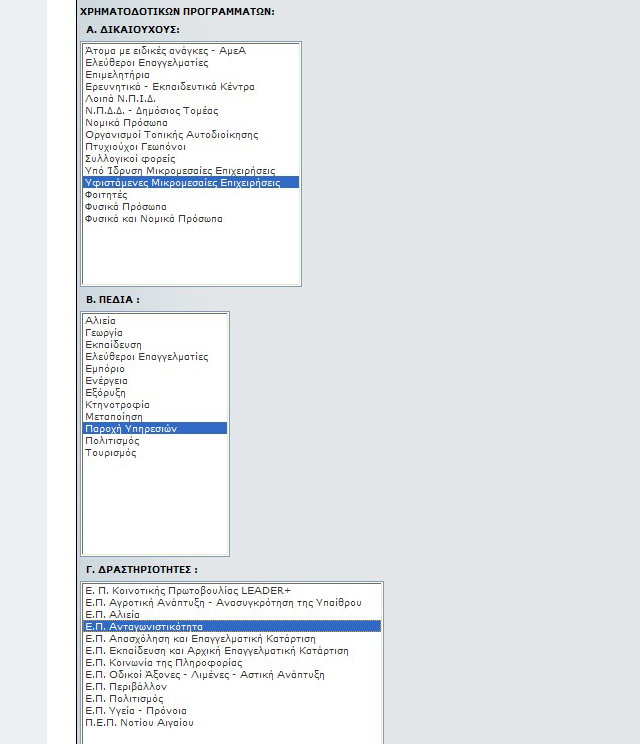This screenshot has width=640, height=744.
Task: Choose 'Πολιτισμός' in Πεδία list
Action: (x=155, y=441)
